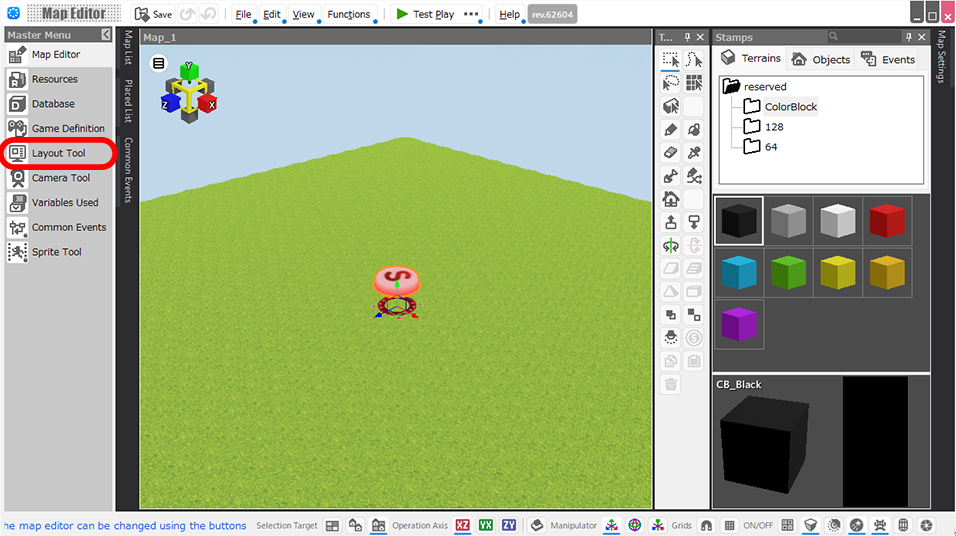
Task: Click the eyedropper tool in tool palette
Action: point(694,153)
